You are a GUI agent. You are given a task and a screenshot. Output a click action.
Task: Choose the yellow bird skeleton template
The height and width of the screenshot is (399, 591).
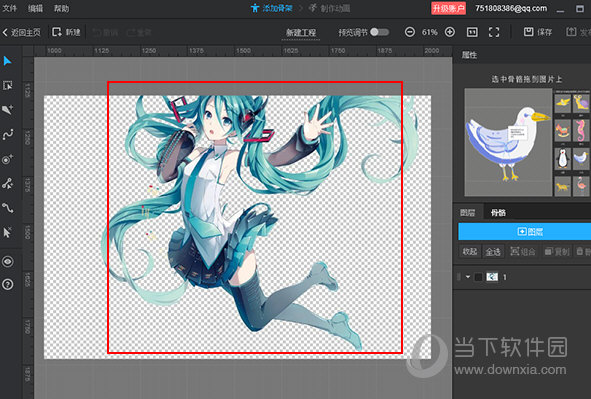point(562,104)
